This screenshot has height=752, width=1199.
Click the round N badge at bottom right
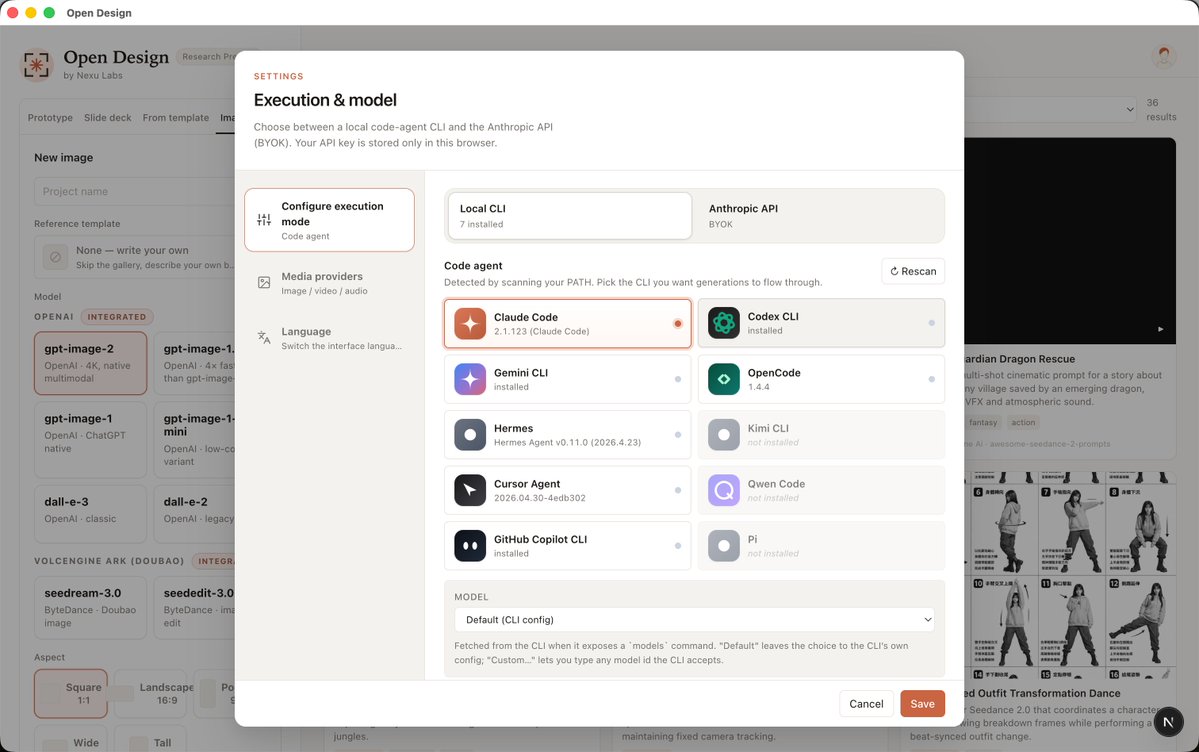1168,721
